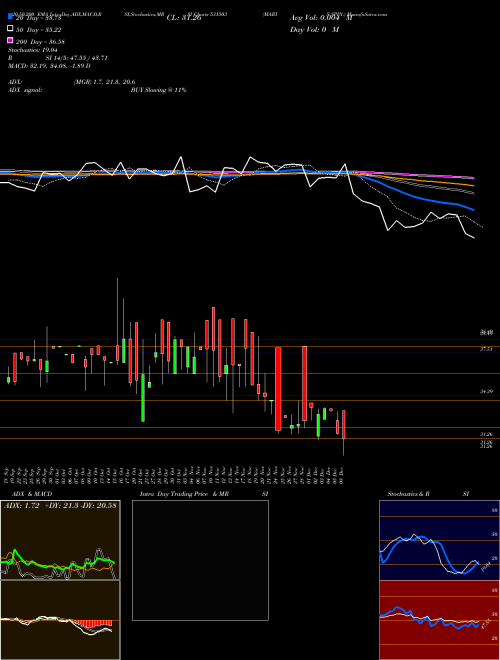Click the 'BUY Slowing @ 11%' signal text

coord(158,90)
